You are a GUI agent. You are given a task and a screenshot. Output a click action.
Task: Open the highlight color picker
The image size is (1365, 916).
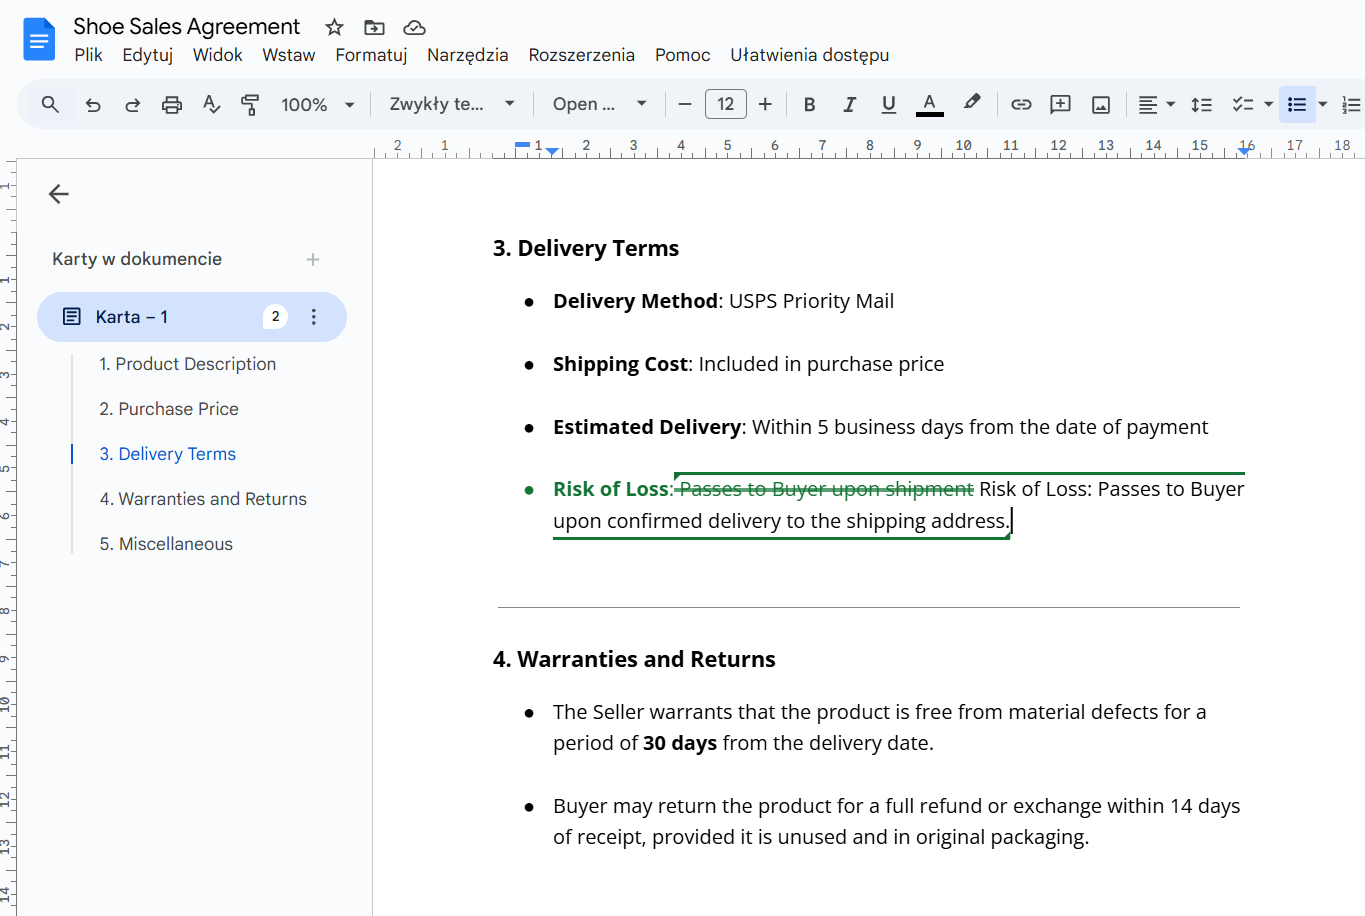(x=971, y=104)
